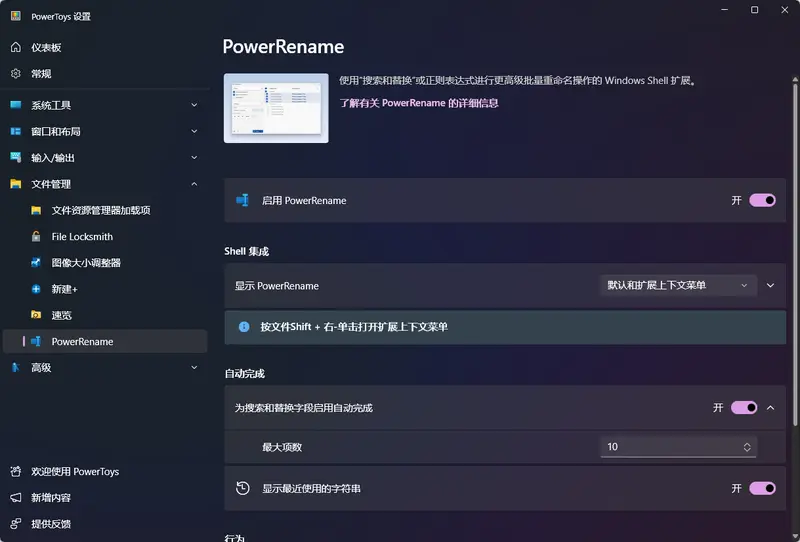Click the Input/Output keyboard icon

(x=16, y=157)
